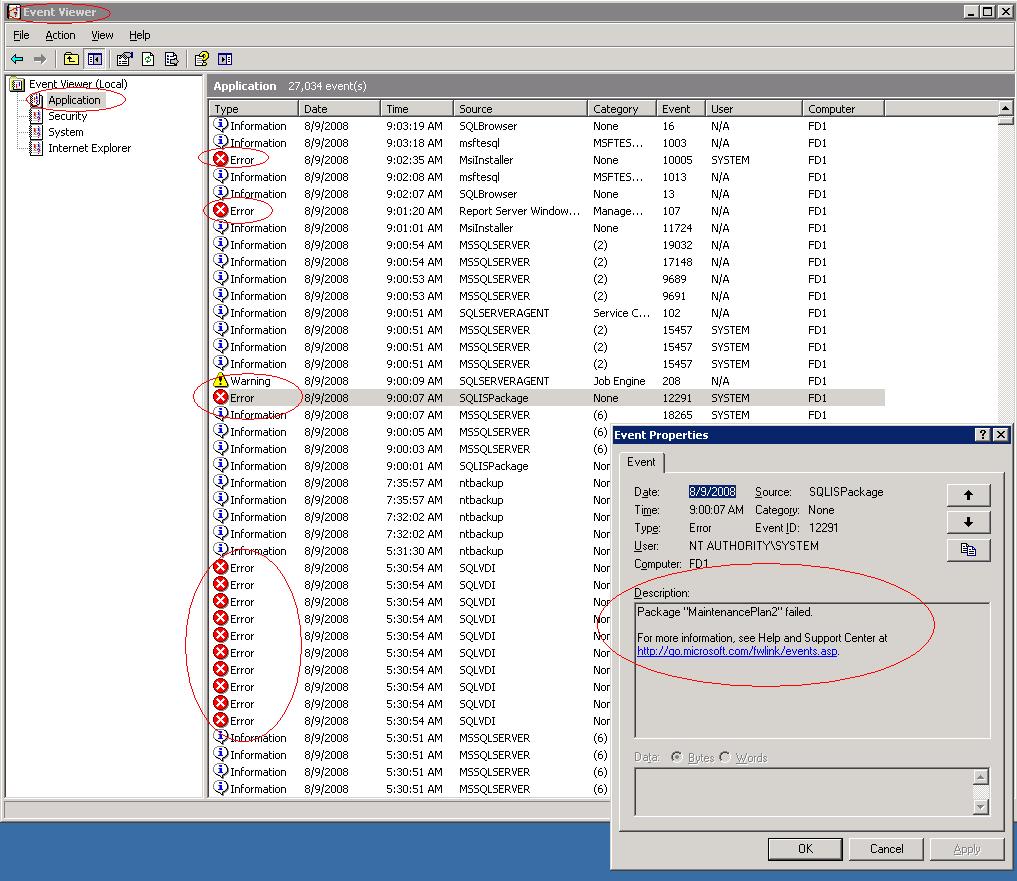Open the View menu
Screen dimensions: 1017x881
tap(102, 35)
